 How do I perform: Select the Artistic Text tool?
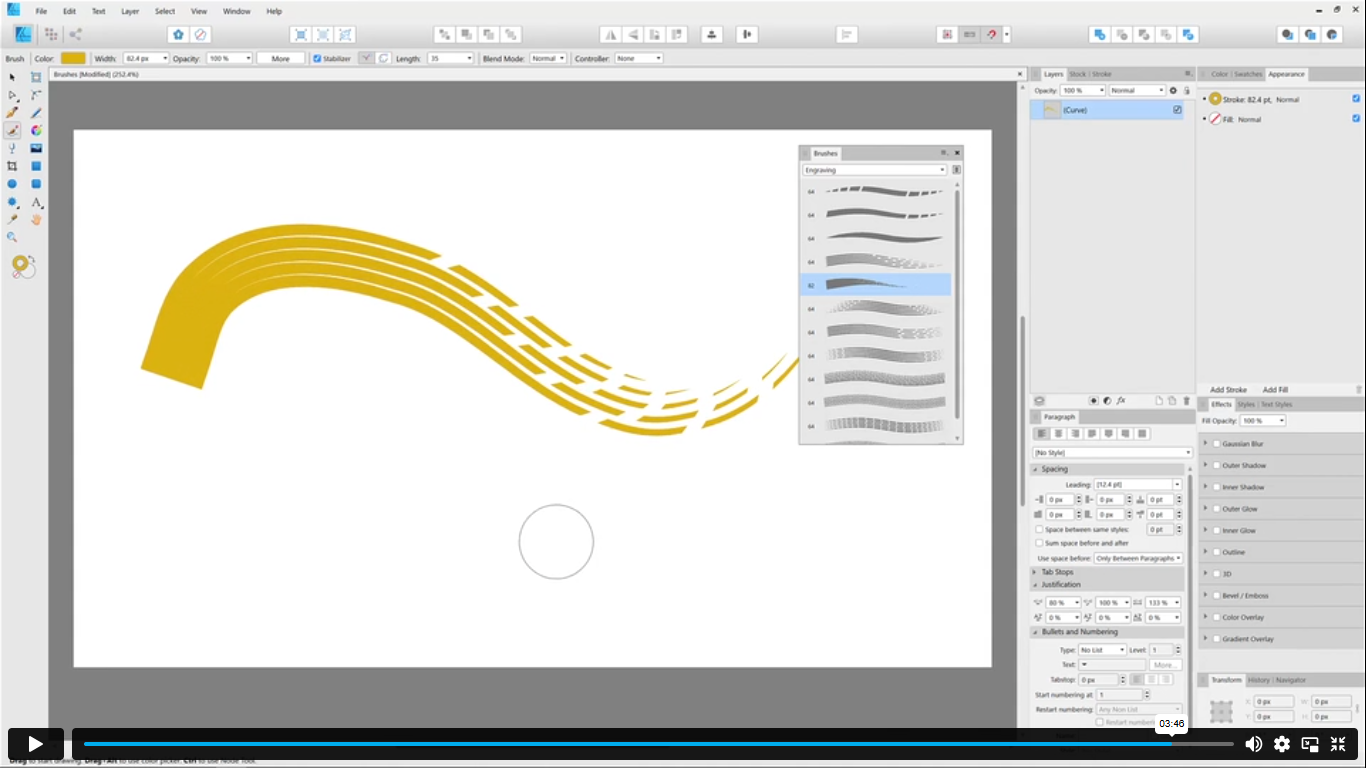click(x=36, y=202)
